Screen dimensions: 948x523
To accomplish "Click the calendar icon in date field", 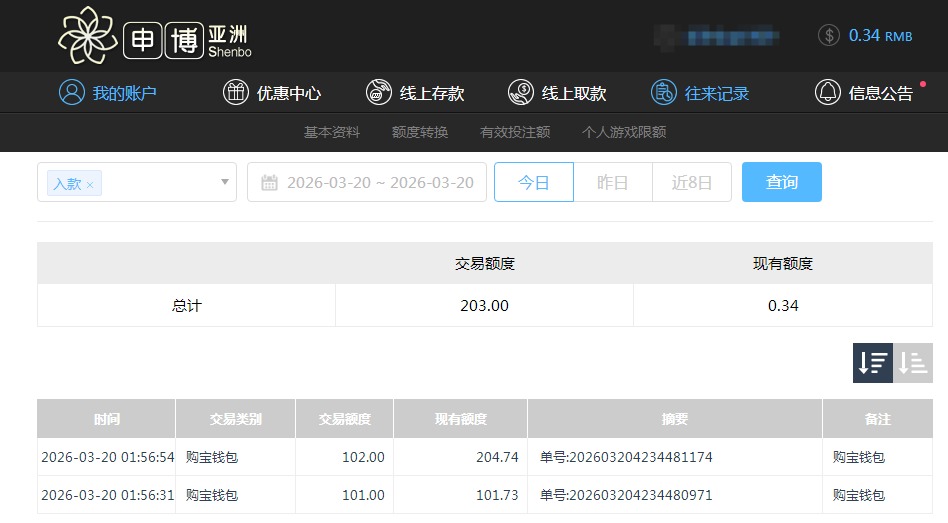I will coord(269,182).
